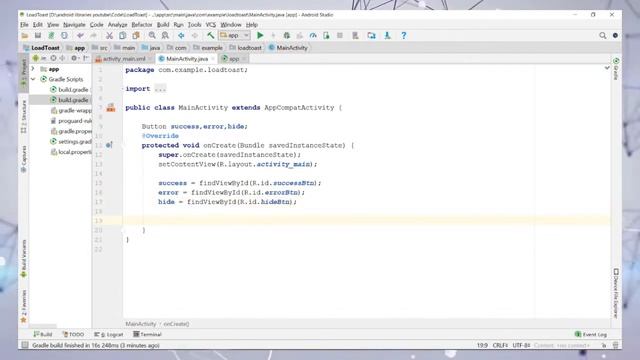Open the Event Log button
The image size is (640, 360).
(591, 334)
